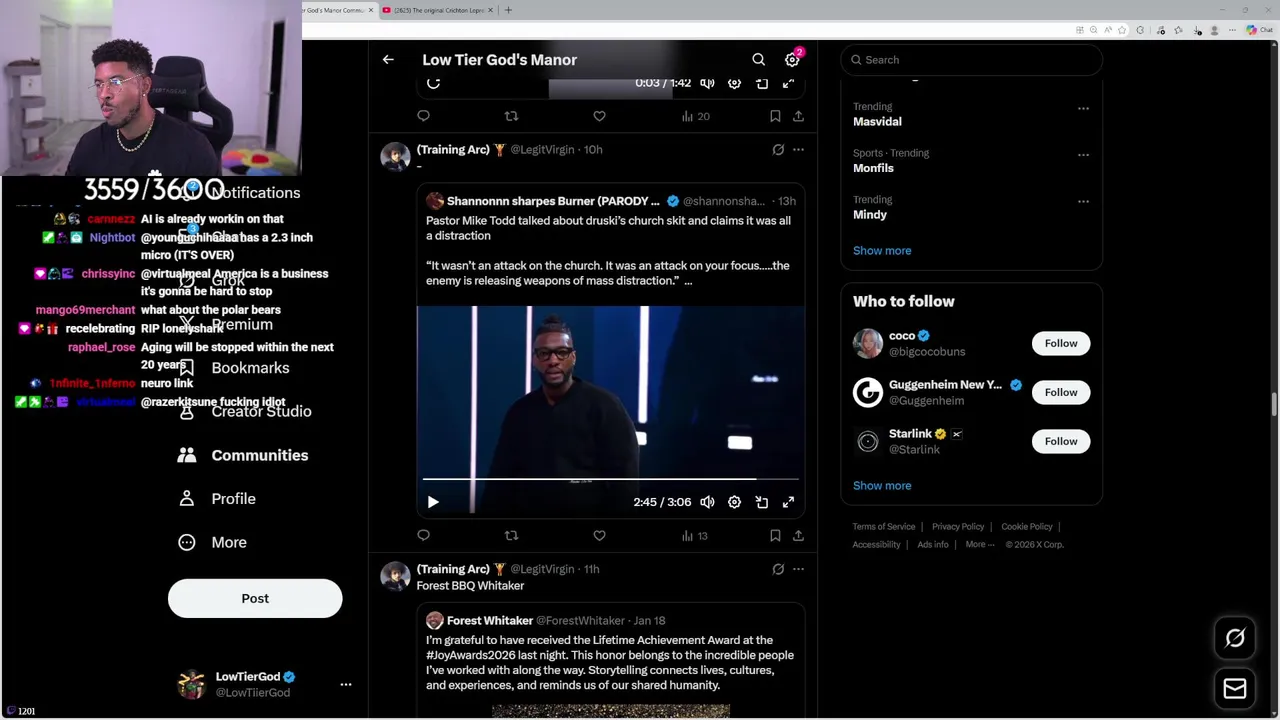Open community settings gear with notification badge
Image resolution: width=1280 pixels, height=720 pixels.
coord(792,60)
